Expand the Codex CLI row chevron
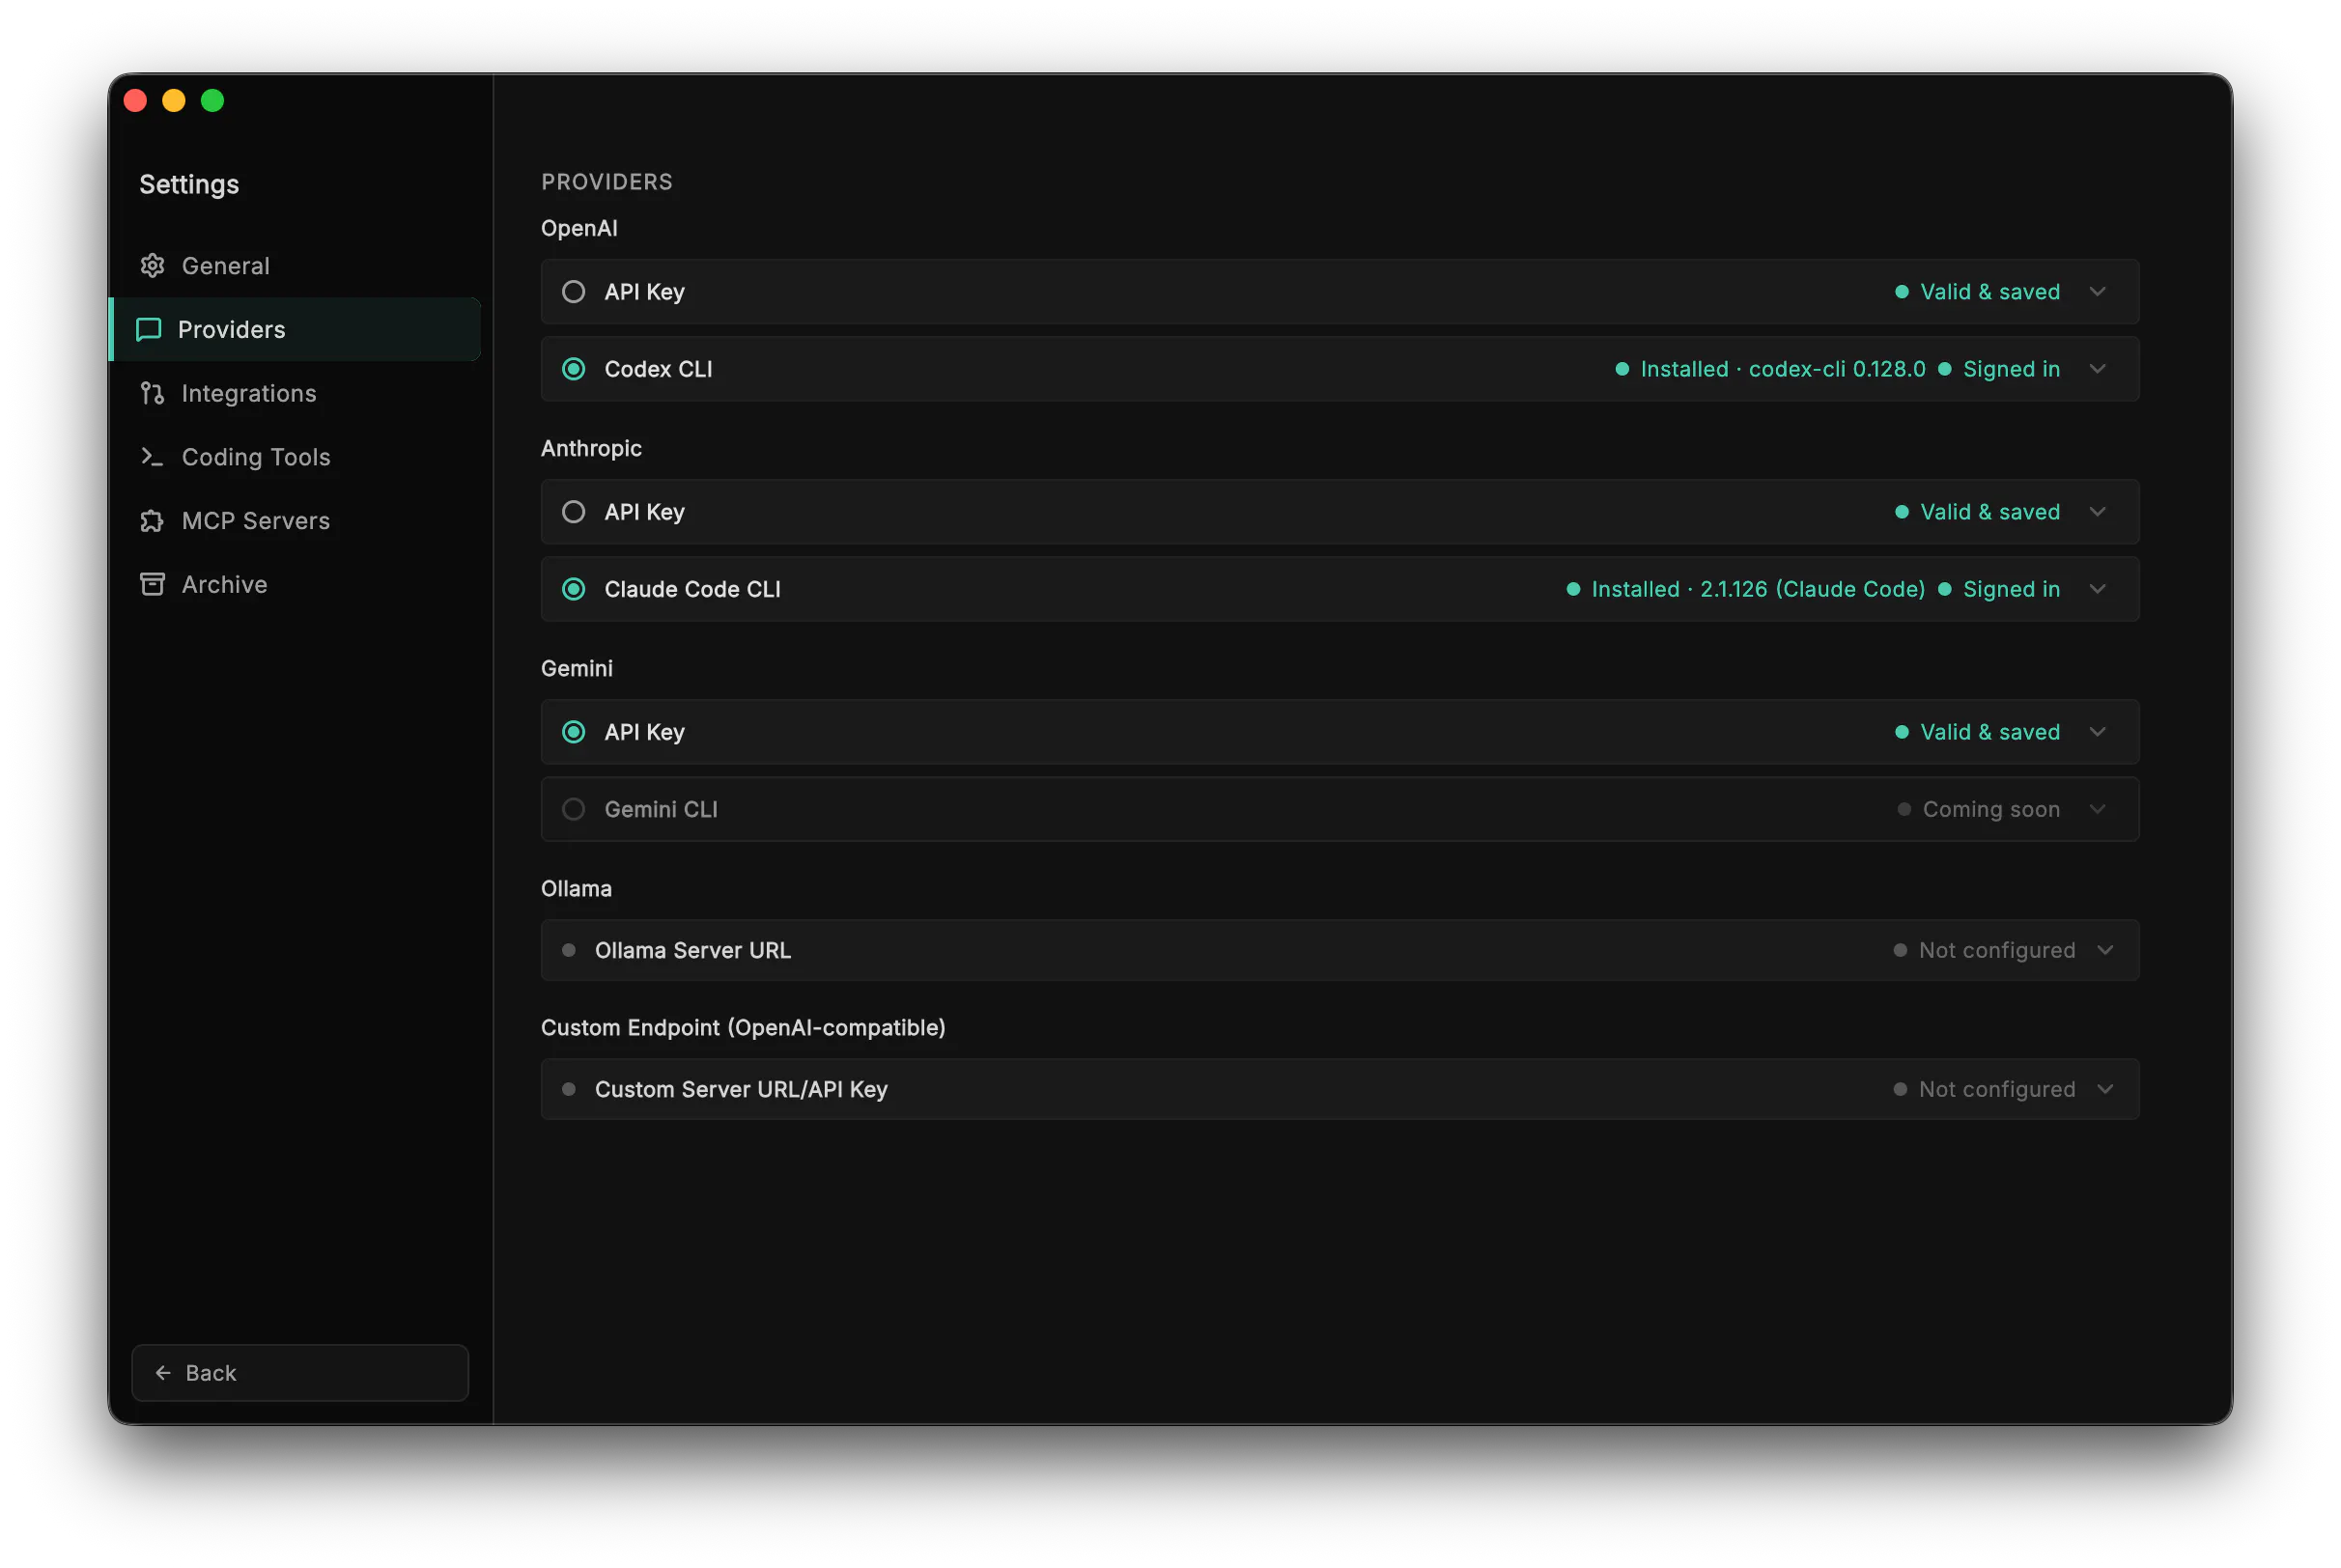 [2099, 369]
